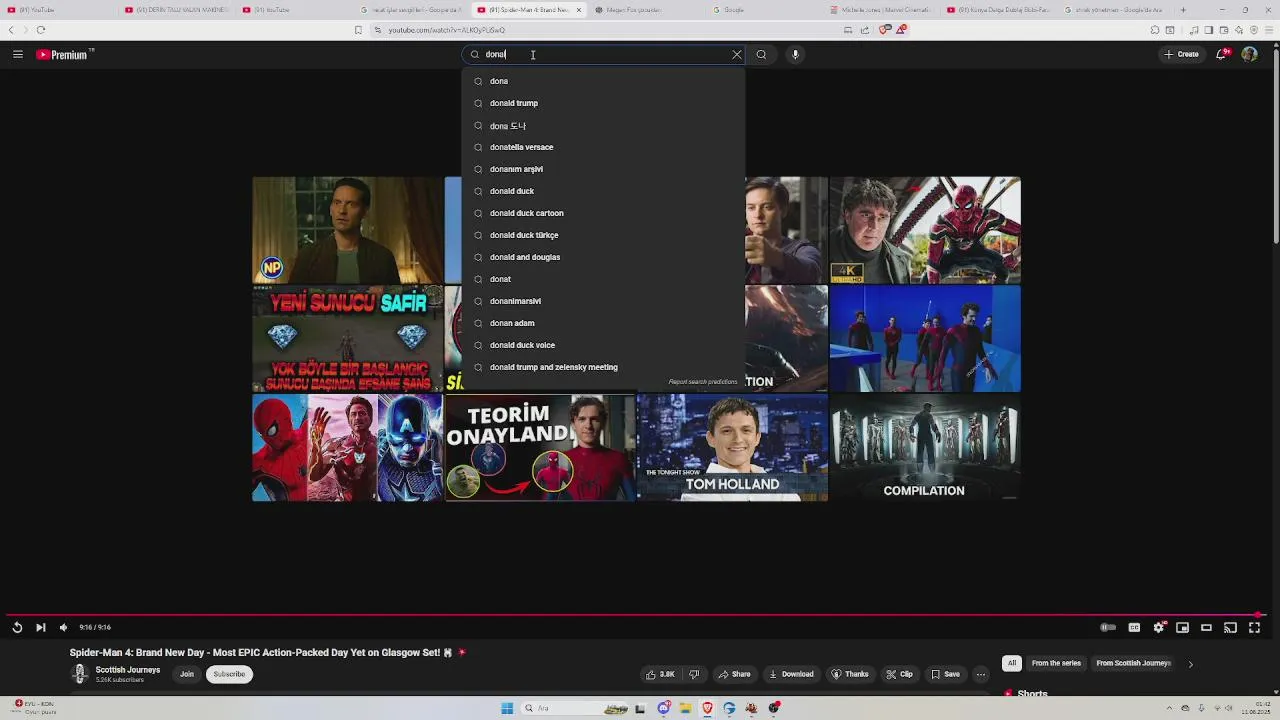The height and width of the screenshot is (720, 1280).
Task: Choose the 'donald and douglas' suggestion
Action: [603, 257]
